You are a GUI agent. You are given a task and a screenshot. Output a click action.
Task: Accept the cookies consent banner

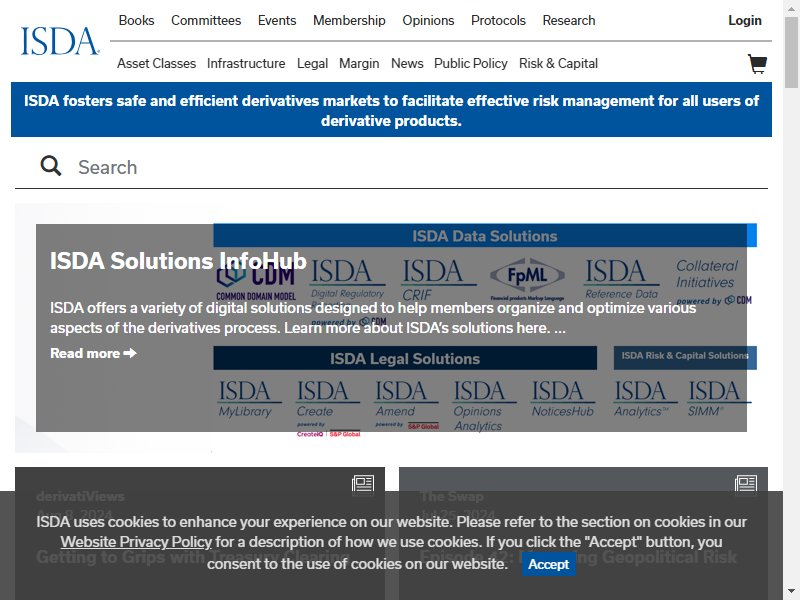coord(548,564)
